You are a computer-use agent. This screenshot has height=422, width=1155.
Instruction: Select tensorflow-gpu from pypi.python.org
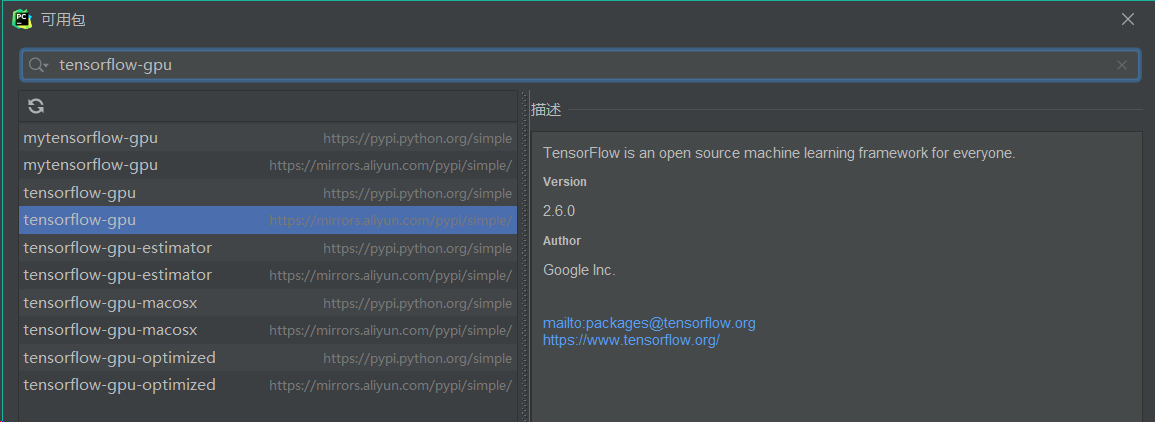267,193
